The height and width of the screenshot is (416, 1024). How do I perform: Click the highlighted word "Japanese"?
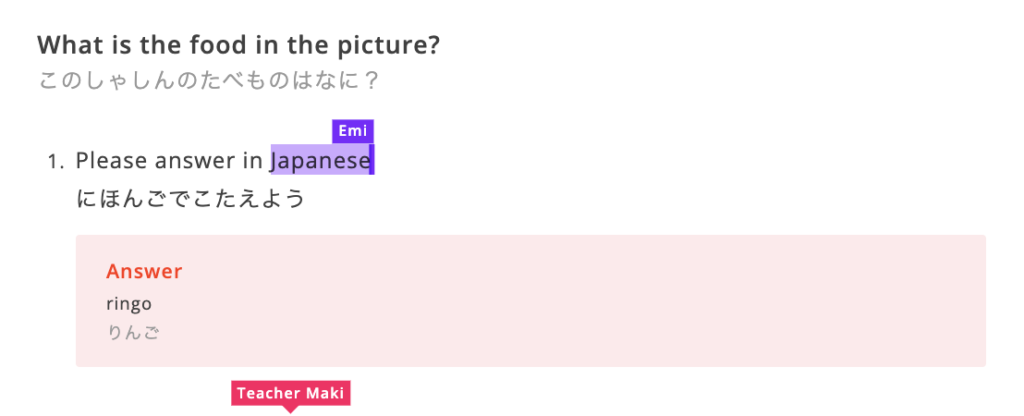point(321,160)
